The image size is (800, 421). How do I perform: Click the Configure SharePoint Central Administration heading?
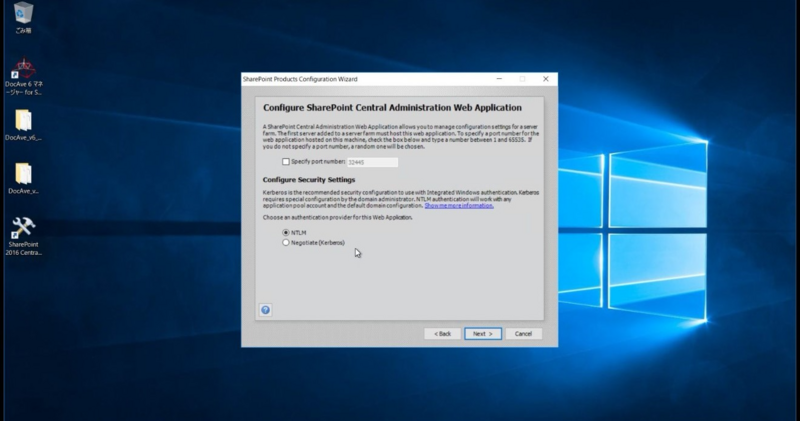click(392, 108)
